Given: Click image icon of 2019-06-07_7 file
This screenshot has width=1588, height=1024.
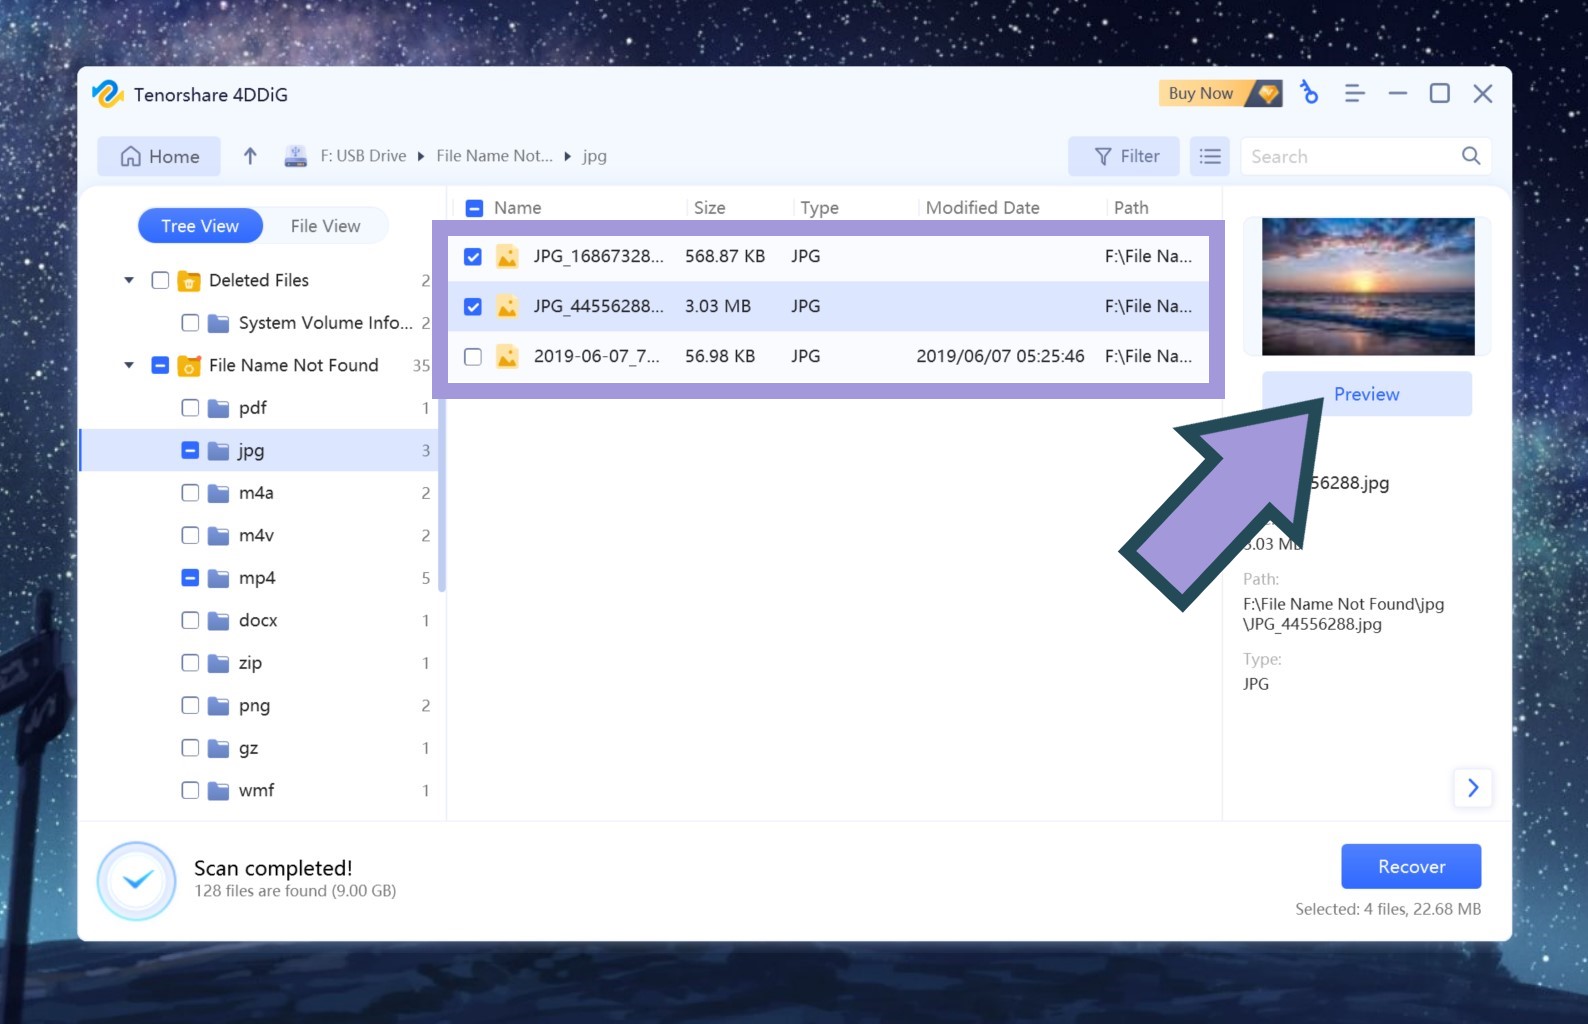Looking at the screenshot, I should pos(507,357).
